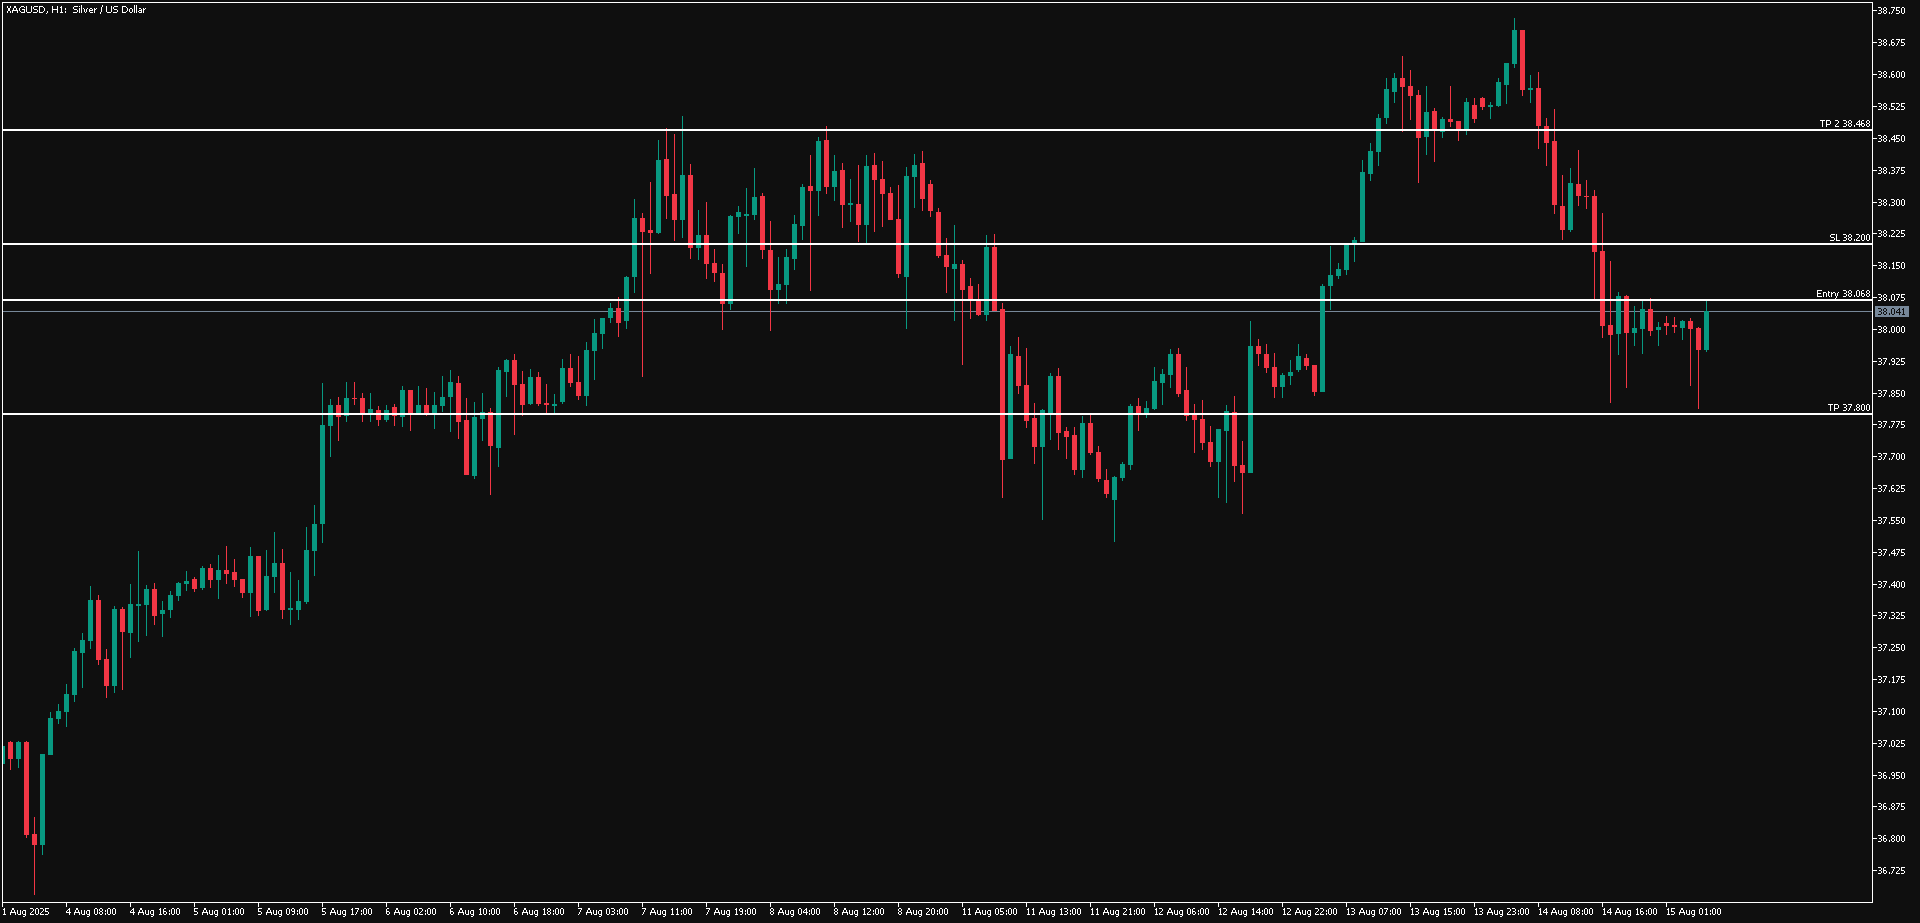This screenshot has height=923, width=1920.
Task: Click the 11 Aug 05:00 time axis label
Action: click(x=989, y=911)
